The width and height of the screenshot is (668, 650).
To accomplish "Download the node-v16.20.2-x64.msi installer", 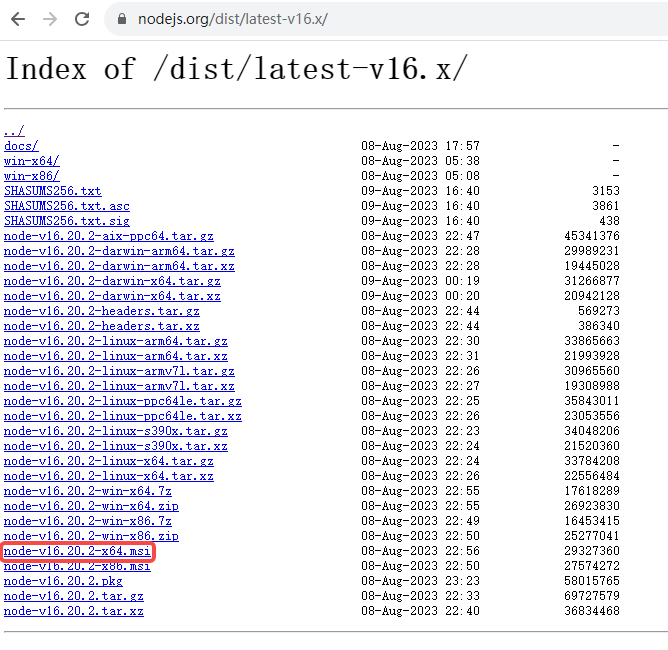I will pyautogui.click(x=77, y=551).
